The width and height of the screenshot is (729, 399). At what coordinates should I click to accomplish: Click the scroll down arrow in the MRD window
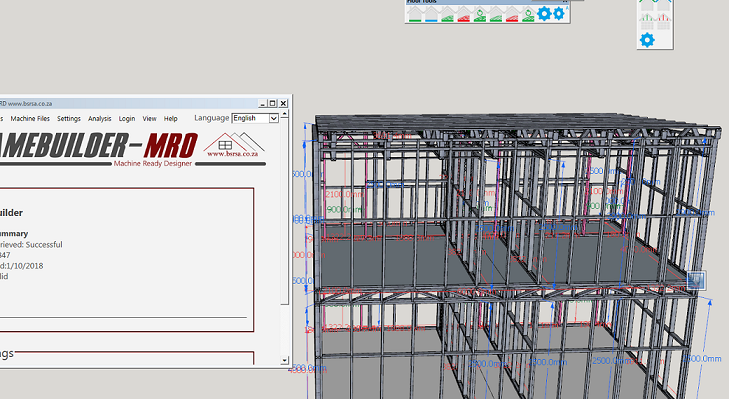pos(285,360)
